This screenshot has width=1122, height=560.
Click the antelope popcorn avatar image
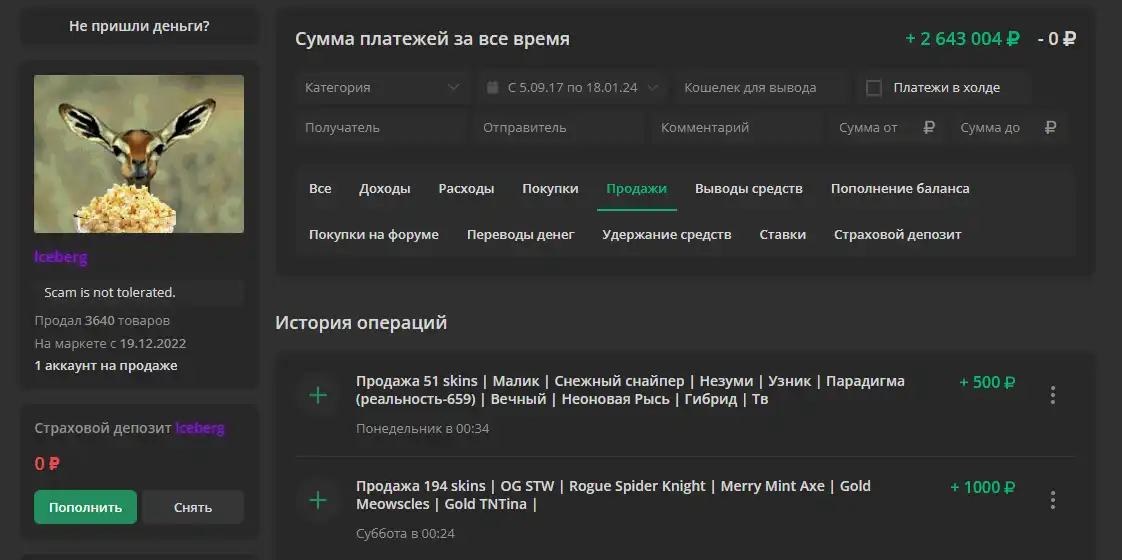139,154
